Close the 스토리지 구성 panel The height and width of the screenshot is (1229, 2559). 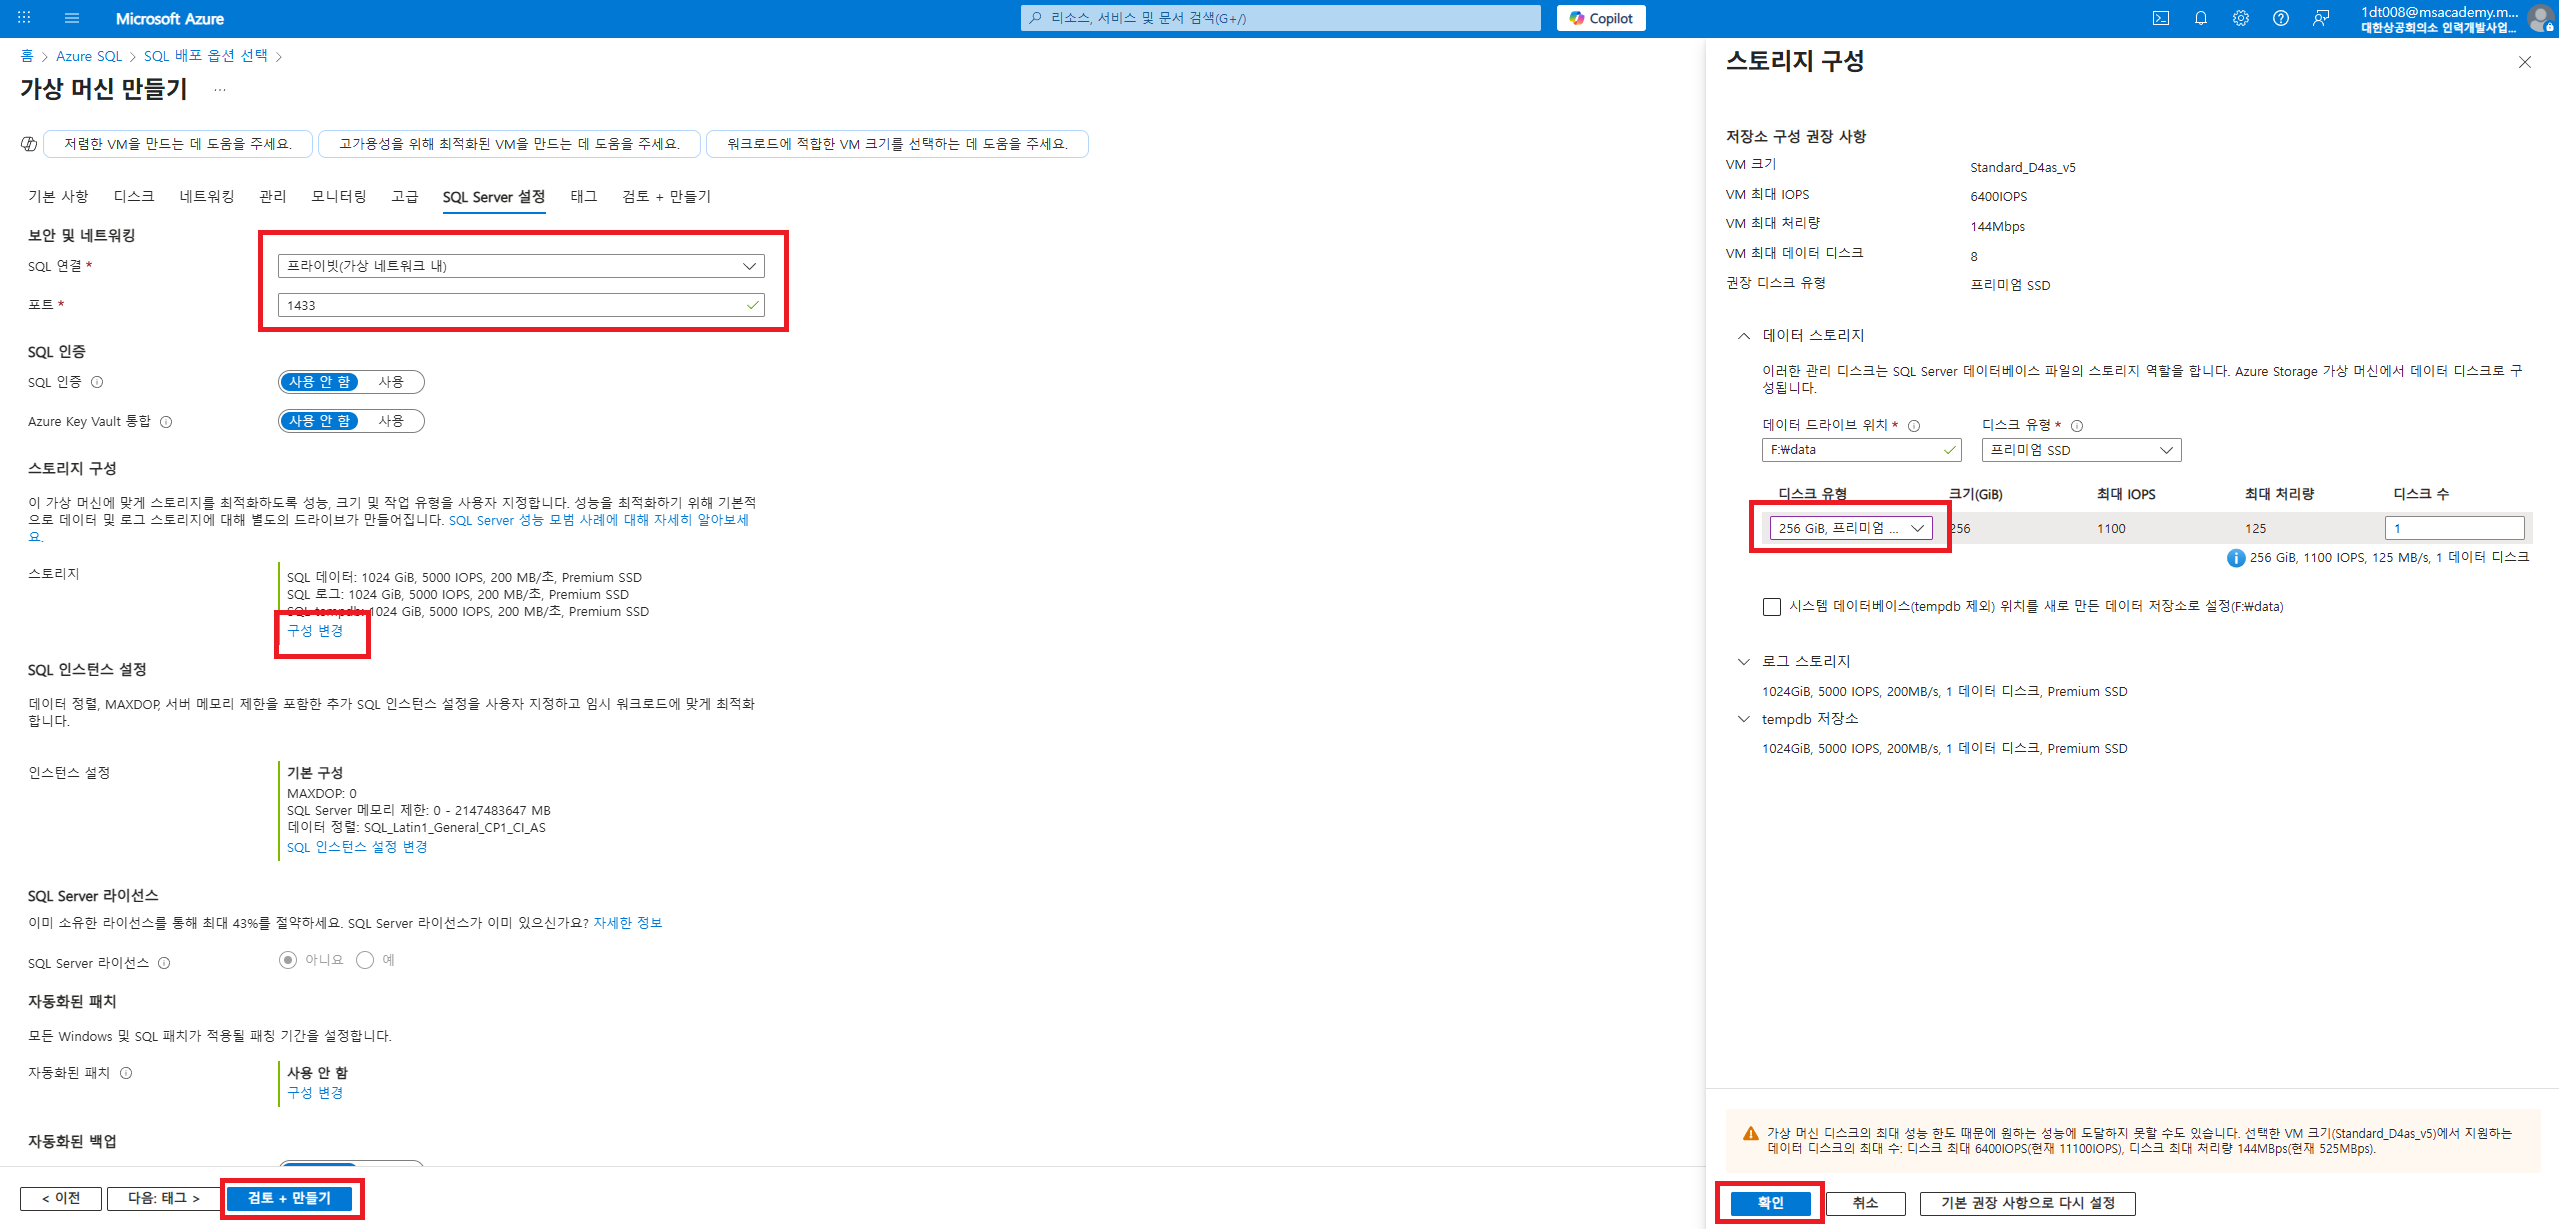pos(2525,62)
